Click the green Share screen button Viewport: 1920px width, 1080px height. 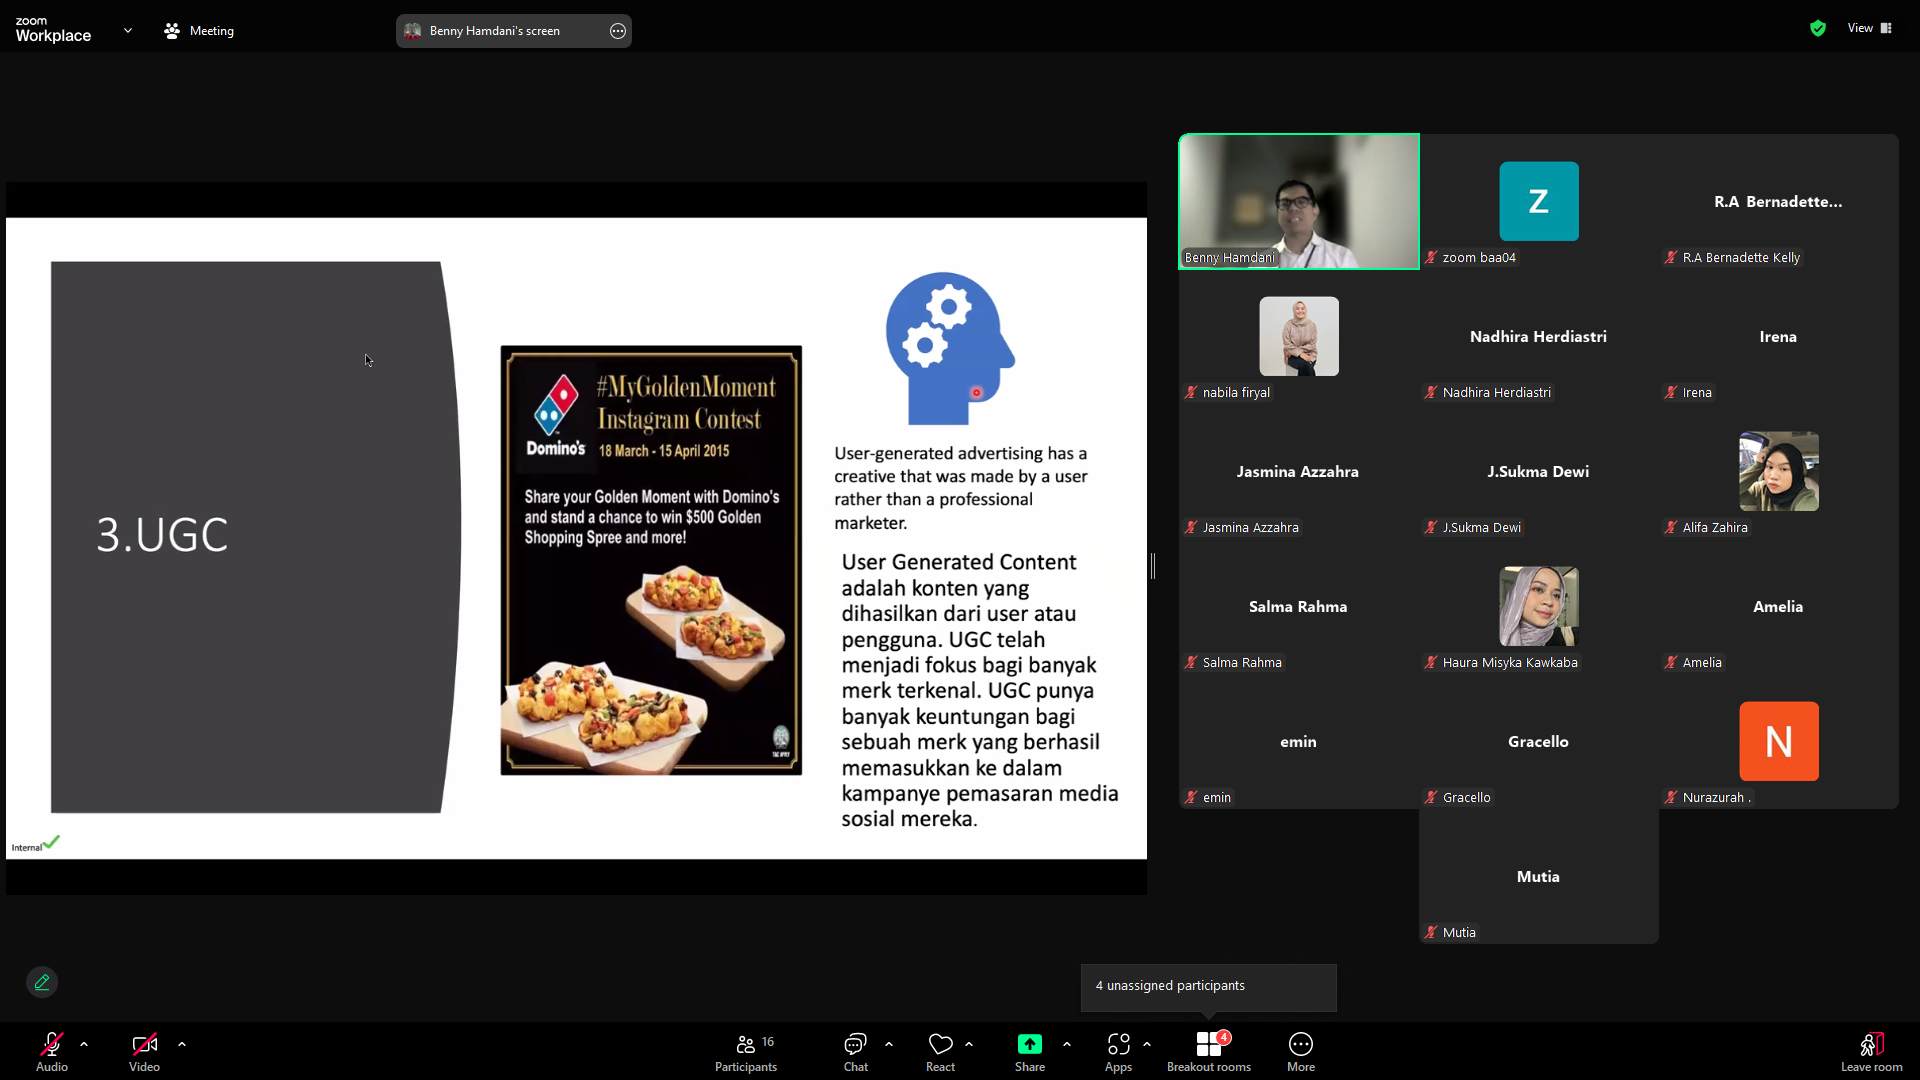[x=1030, y=1051]
